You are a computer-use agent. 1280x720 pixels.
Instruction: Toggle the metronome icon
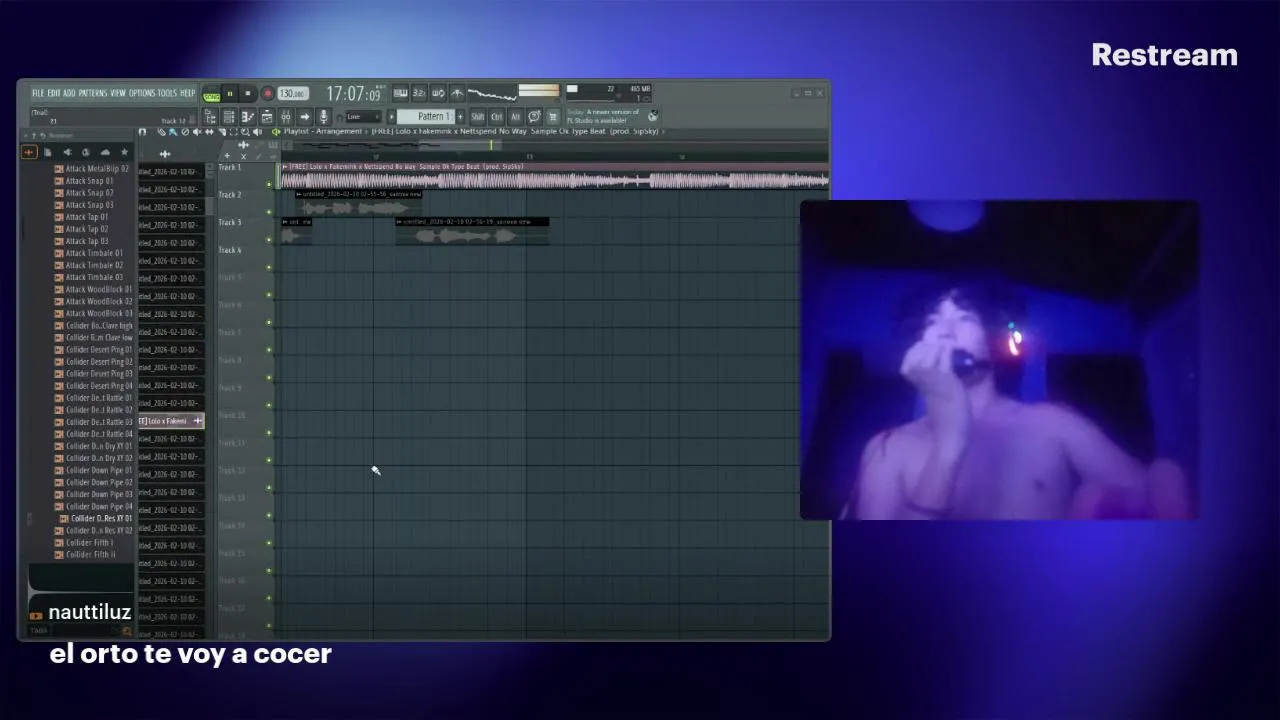click(457, 93)
